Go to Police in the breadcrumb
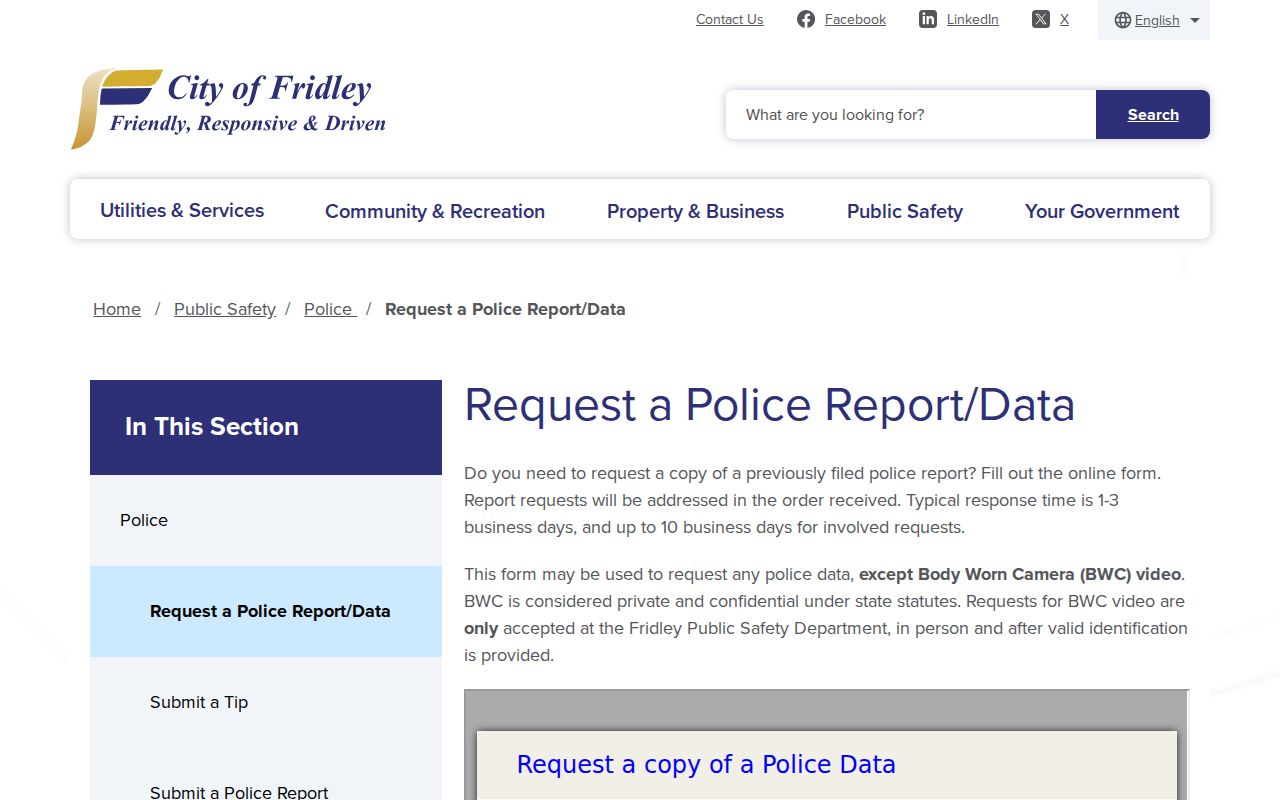1280x800 pixels. tap(330, 309)
